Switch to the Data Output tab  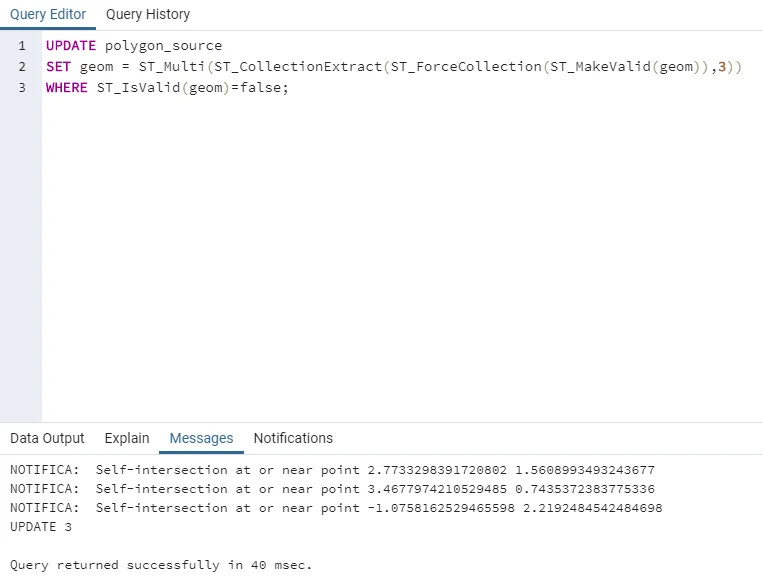click(x=47, y=439)
